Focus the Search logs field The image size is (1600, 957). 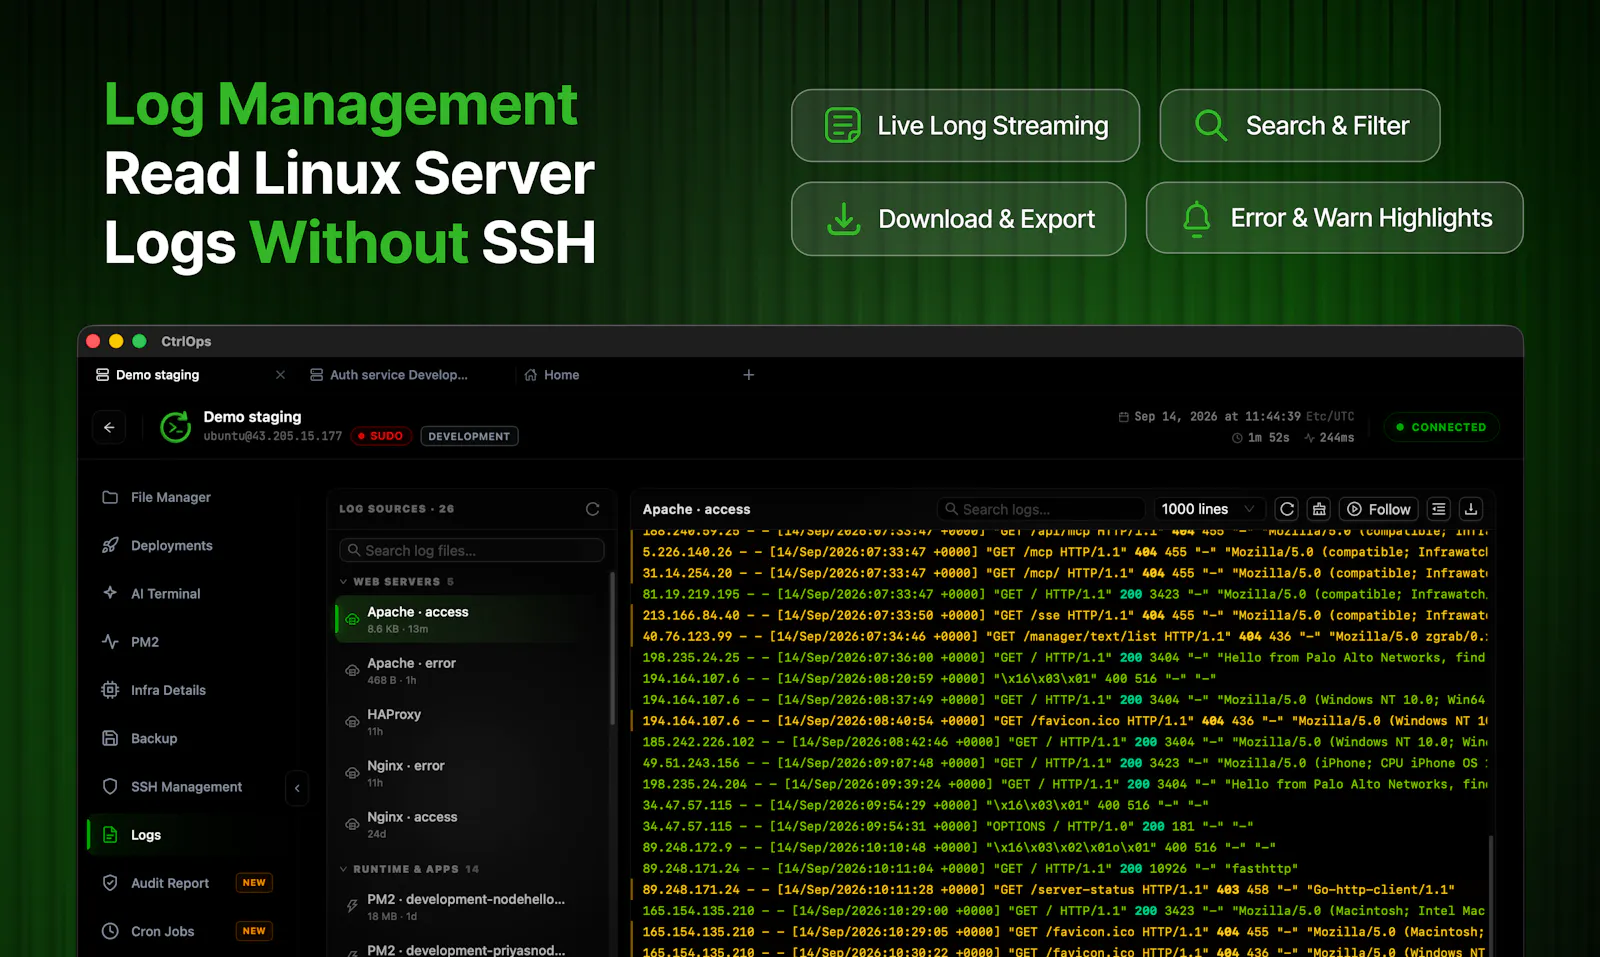pos(1041,509)
